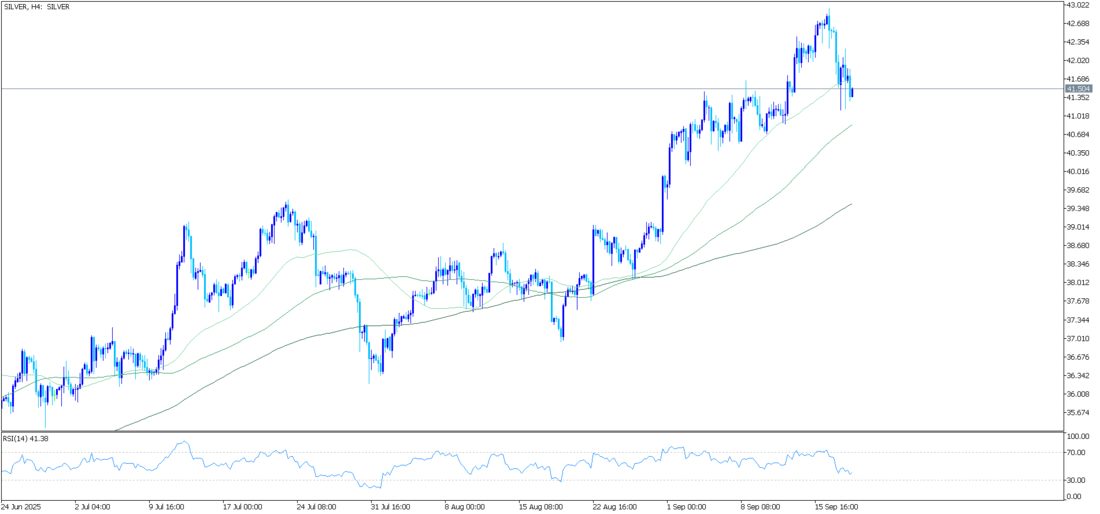Click the RSI(14) indicator label
The height and width of the screenshot is (514, 1100).
[27, 438]
